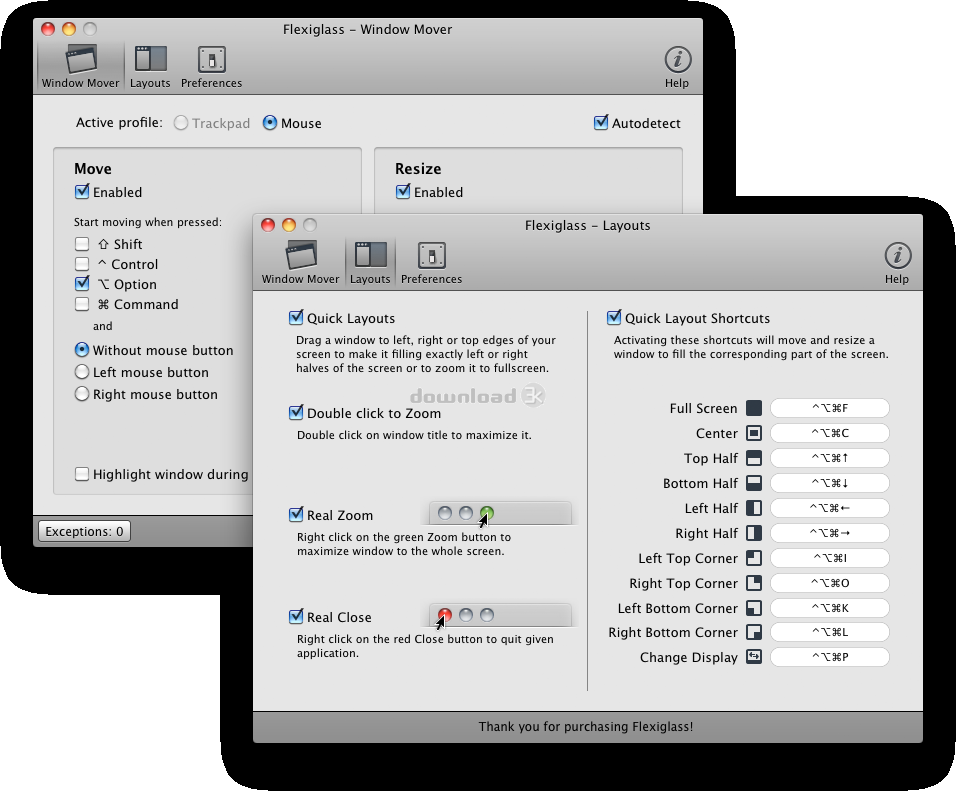Click the "Start moving when pressed:" label
The height and width of the screenshot is (791, 956).
148,222
